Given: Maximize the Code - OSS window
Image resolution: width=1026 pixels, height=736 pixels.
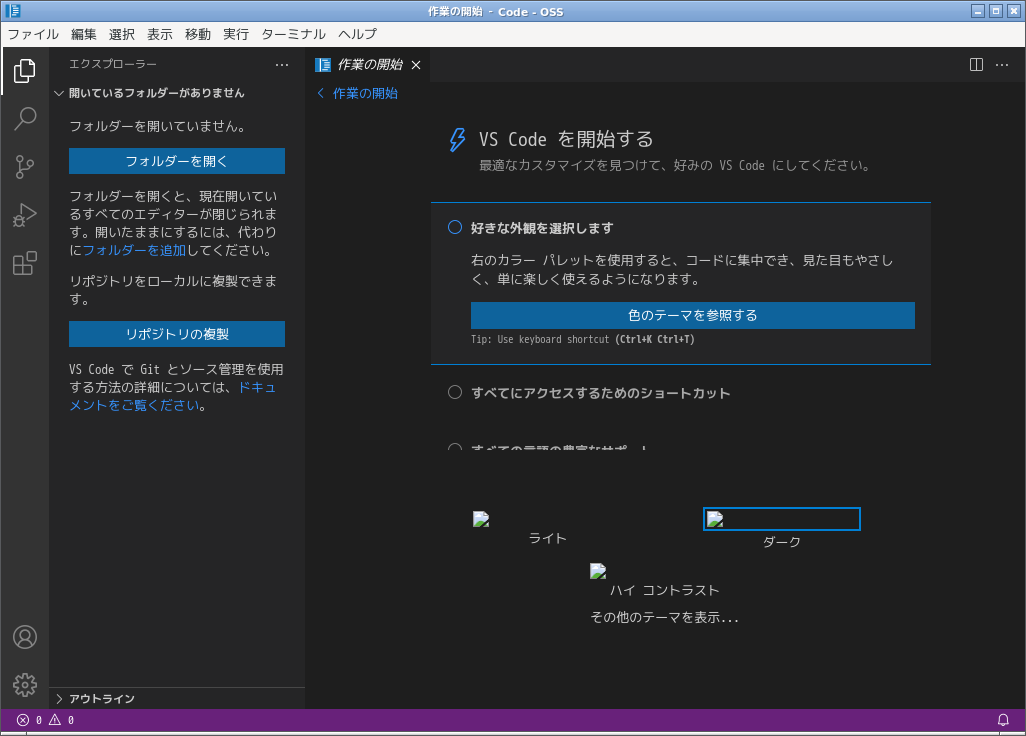Looking at the screenshot, I should pyautogui.click(x=995, y=11).
